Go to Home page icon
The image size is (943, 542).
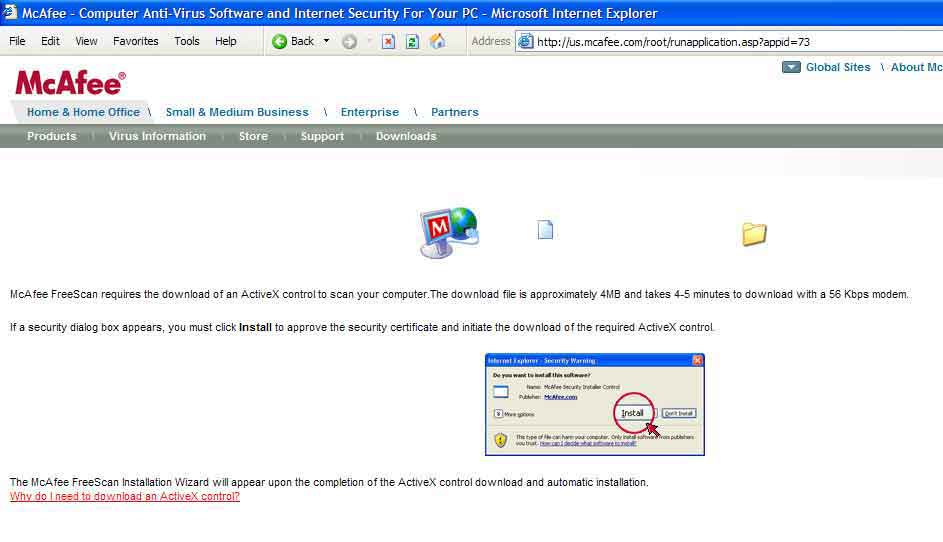pyautogui.click(x=437, y=41)
